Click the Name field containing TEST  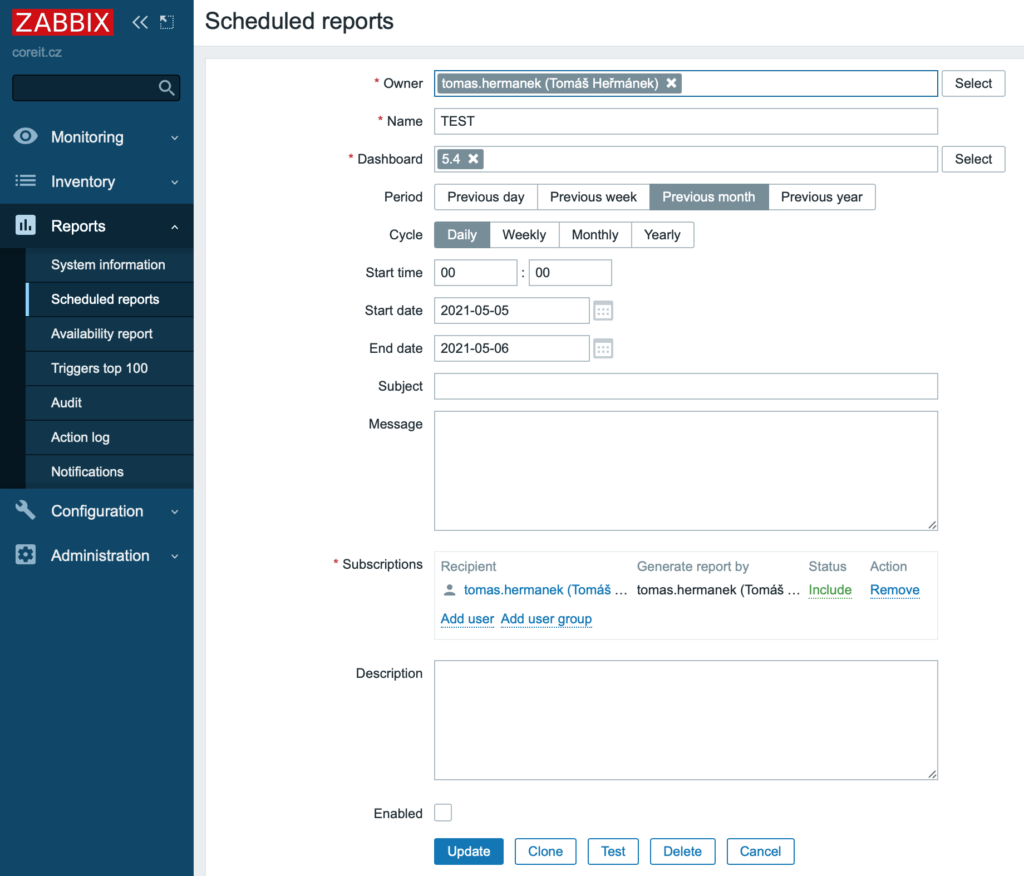click(686, 121)
